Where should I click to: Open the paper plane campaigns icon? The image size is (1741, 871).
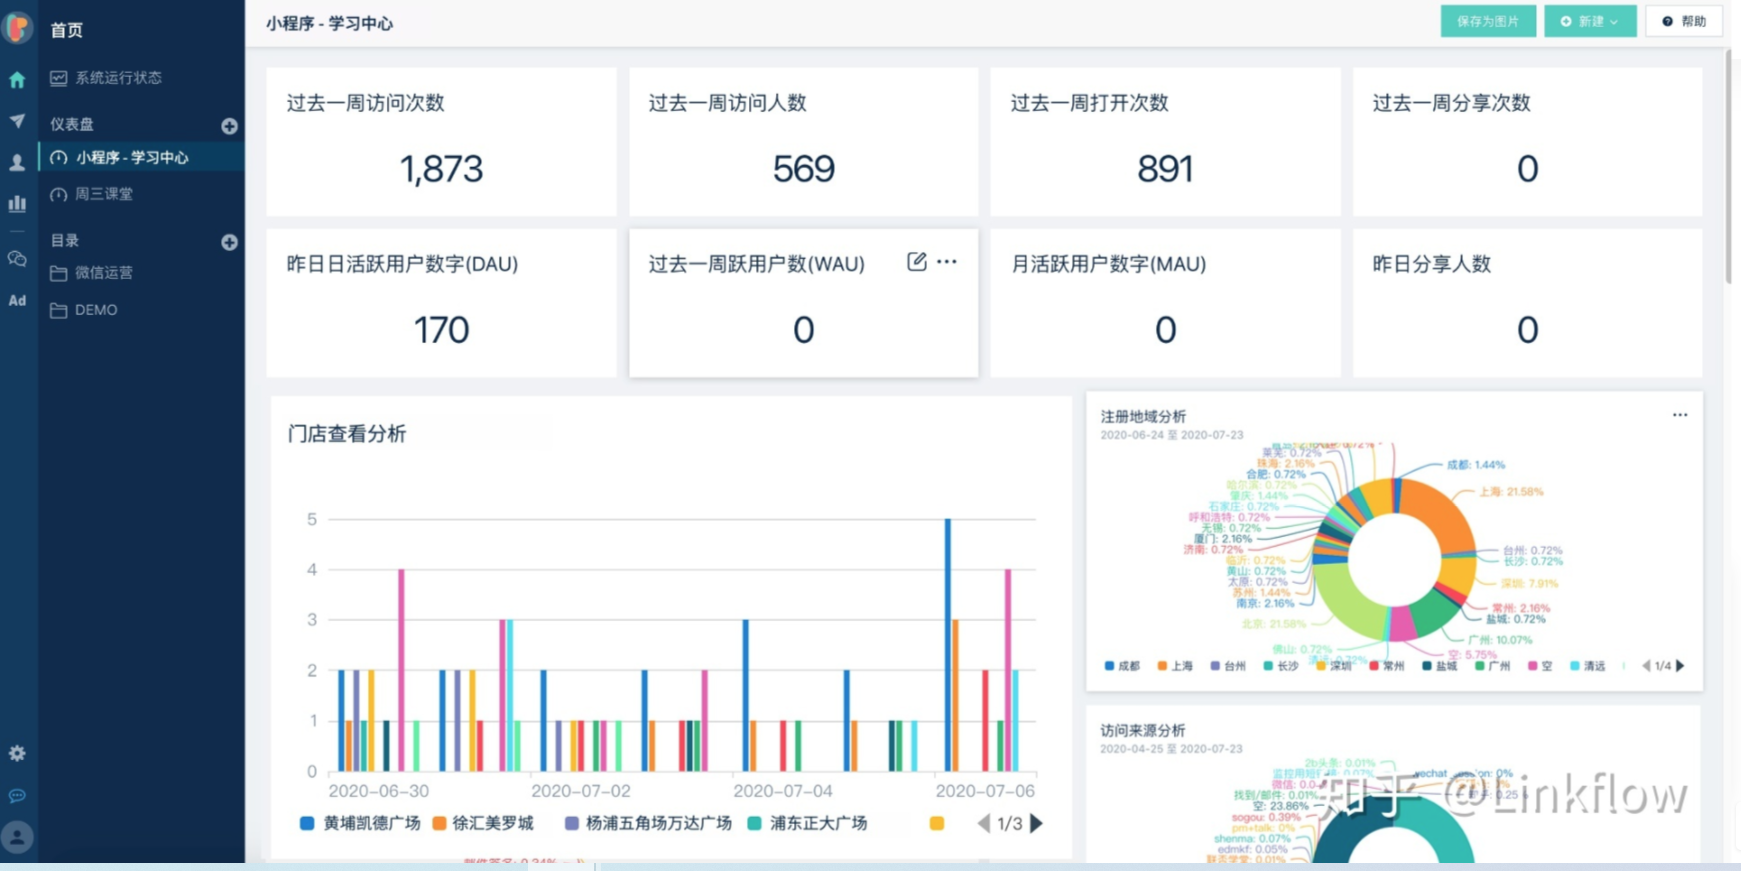(x=17, y=121)
